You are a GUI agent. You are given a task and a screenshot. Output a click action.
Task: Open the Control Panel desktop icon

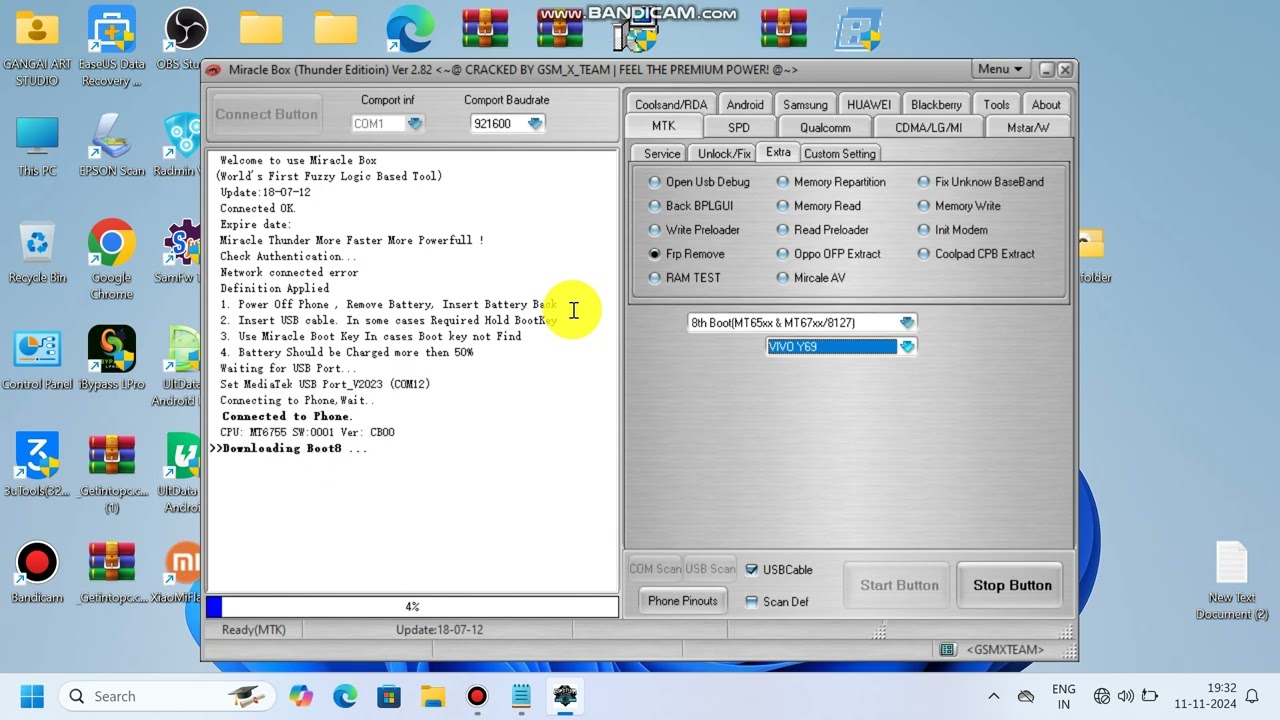(37, 360)
